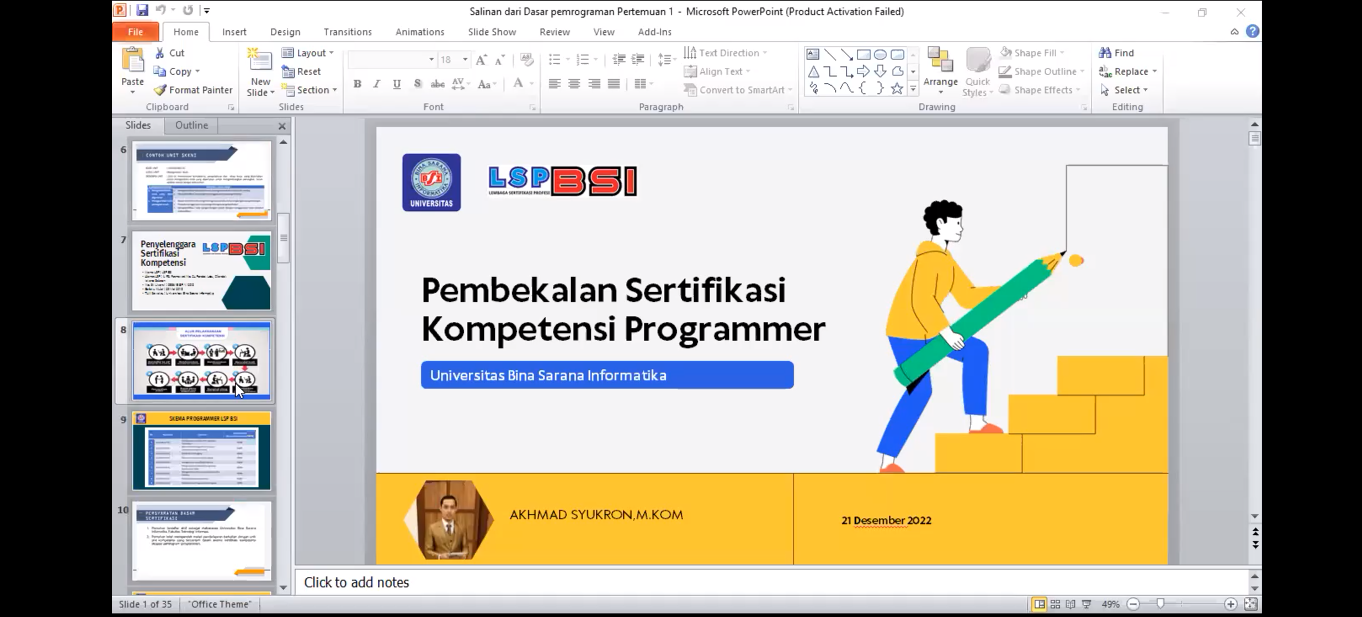
Task: Click the Font Color swatch button
Action: 518,84
